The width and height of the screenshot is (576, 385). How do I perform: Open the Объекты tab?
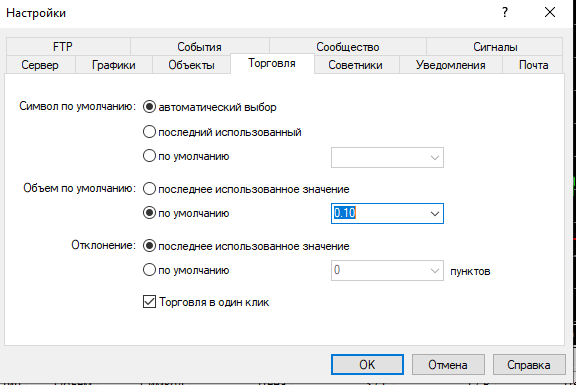click(x=191, y=65)
